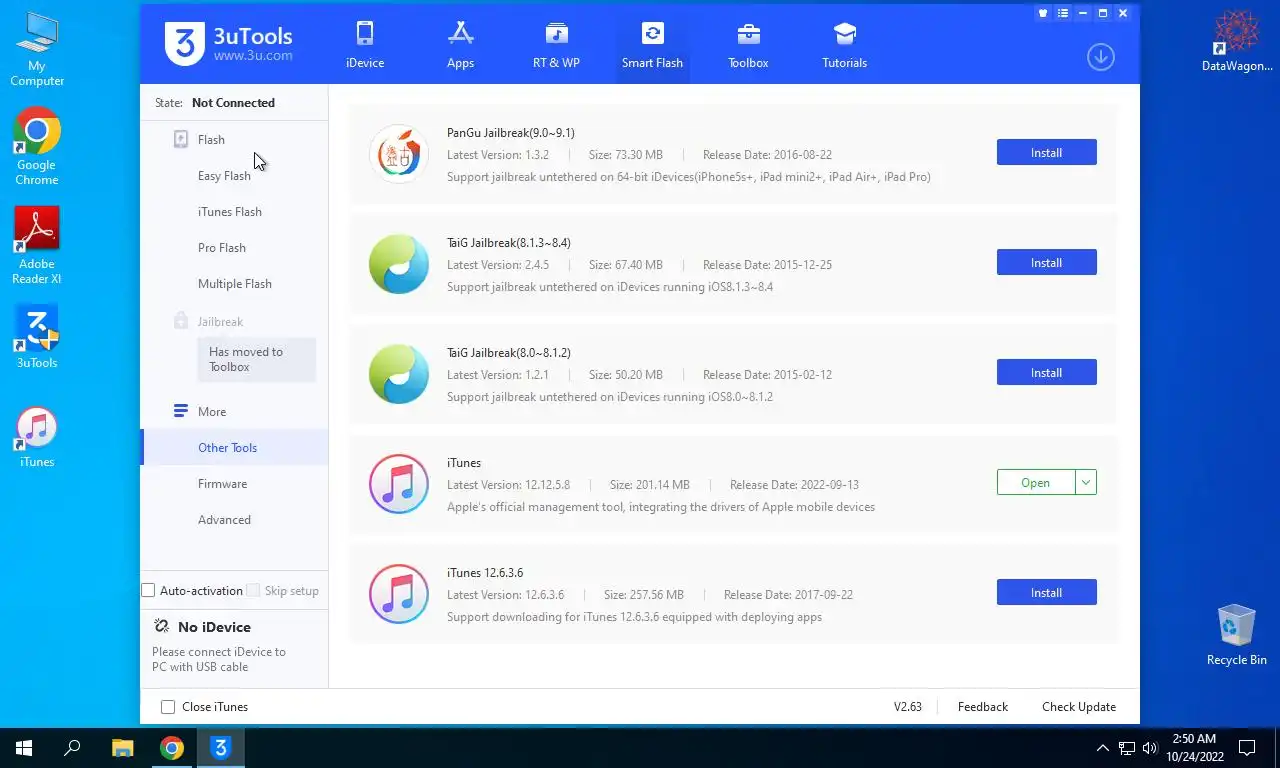This screenshot has width=1280, height=768.
Task: Click the 3uTools taskbar button
Action: click(x=221, y=747)
